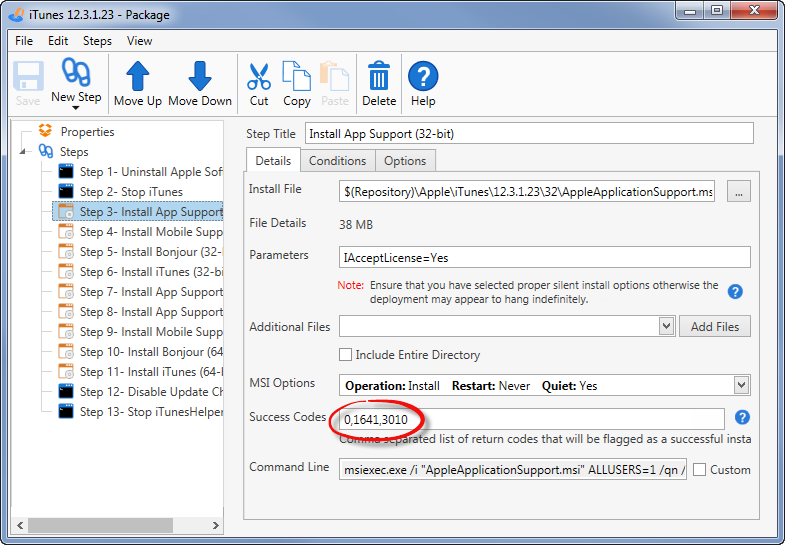Click Step 12 Disable Update command icon
Image resolution: width=785 pixels, height=545 pixels.
click(x=66, y=391)
